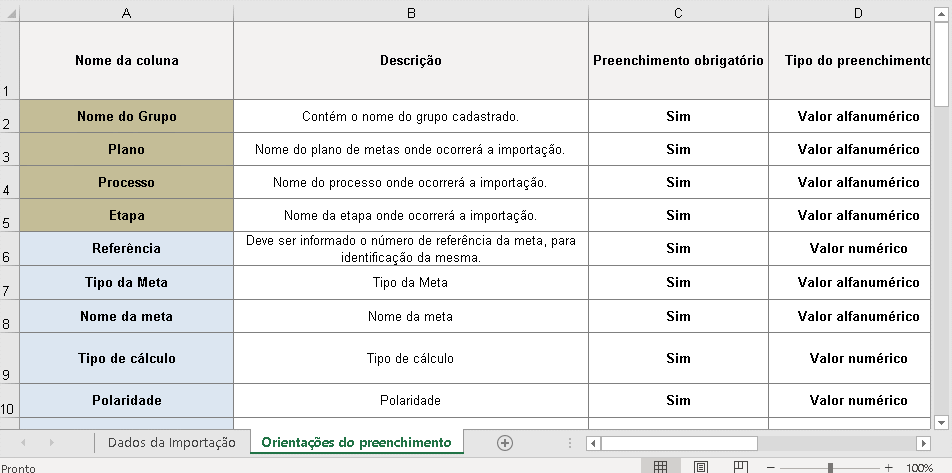Image resolution: width=952 pixels, height=473 pixels.
Task: Click the tab bar resize dots handle
Action: [570, 443]
